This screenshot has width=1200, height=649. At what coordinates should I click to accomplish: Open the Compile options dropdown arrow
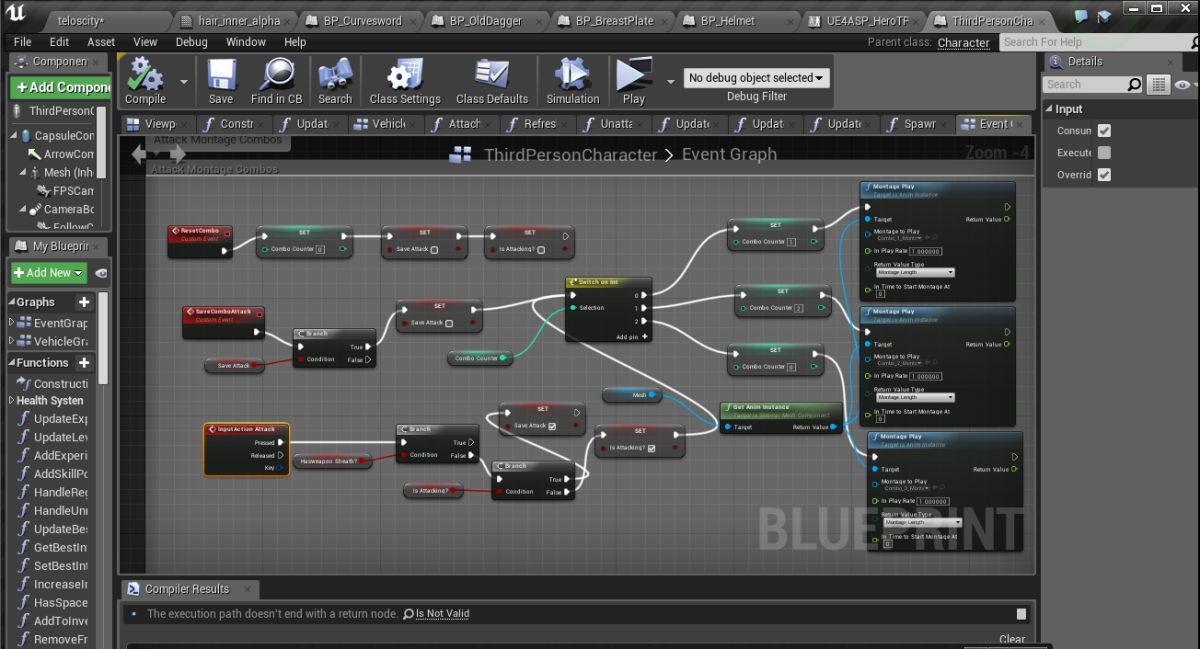point(183,81)
